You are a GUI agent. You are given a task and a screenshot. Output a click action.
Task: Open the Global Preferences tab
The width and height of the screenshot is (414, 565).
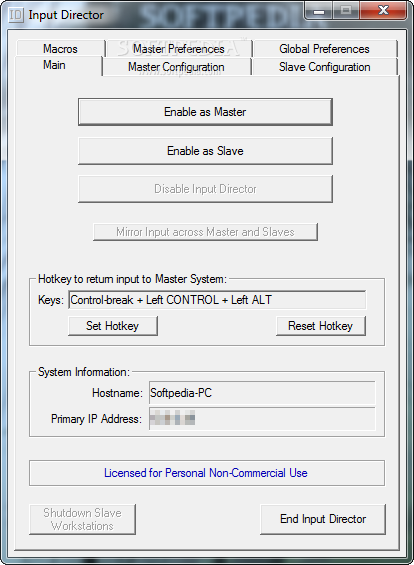[325, 49]
